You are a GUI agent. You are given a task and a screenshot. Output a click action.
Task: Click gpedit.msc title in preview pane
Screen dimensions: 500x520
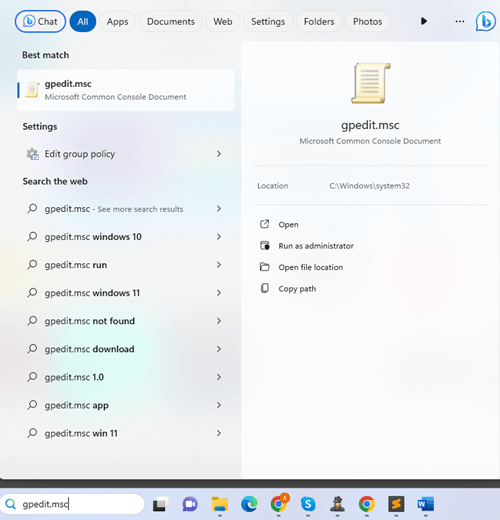click(x=370, y=125)
